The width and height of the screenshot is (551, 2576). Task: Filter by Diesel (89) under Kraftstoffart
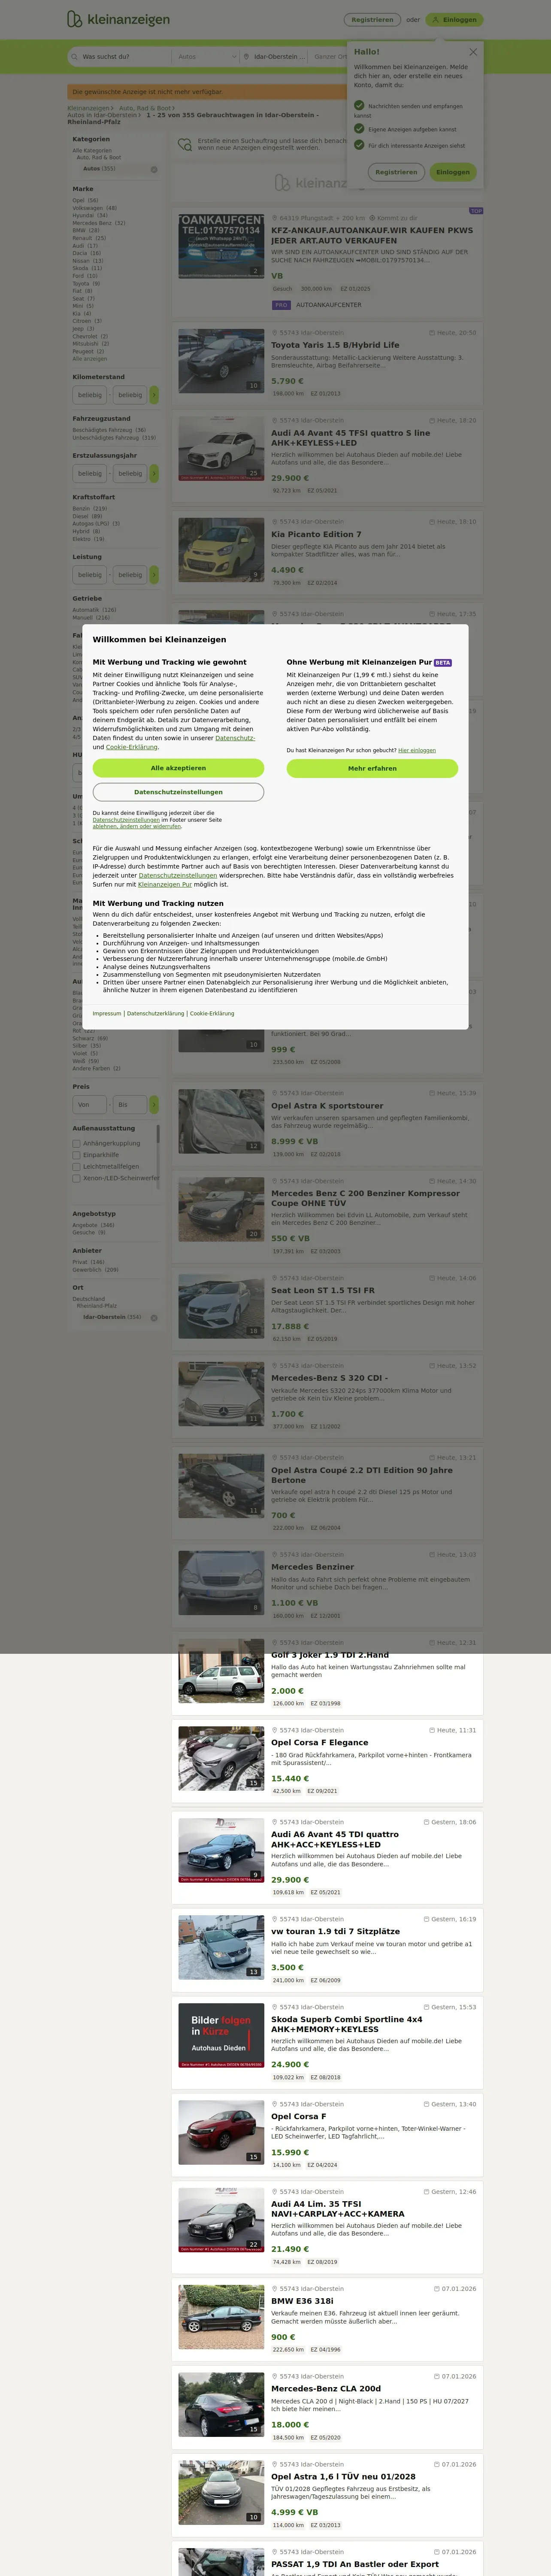pos(87,516)
